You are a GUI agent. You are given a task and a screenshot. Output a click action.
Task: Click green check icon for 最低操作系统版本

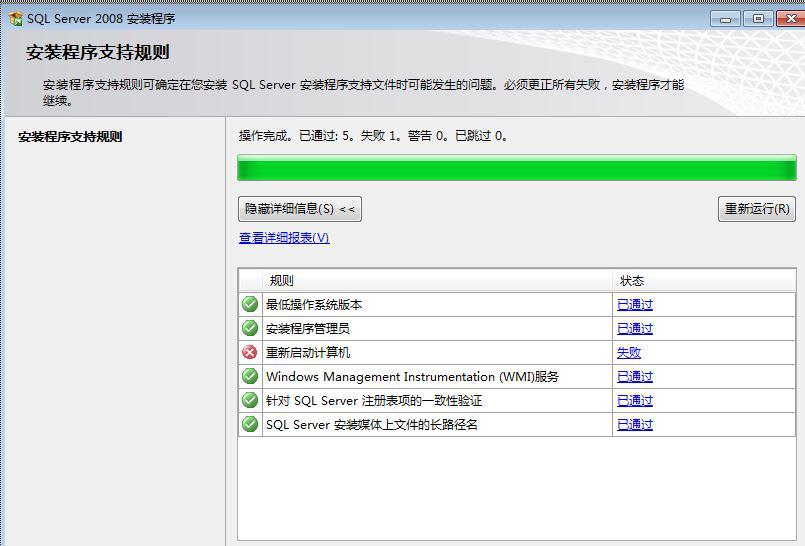(250, 304)
